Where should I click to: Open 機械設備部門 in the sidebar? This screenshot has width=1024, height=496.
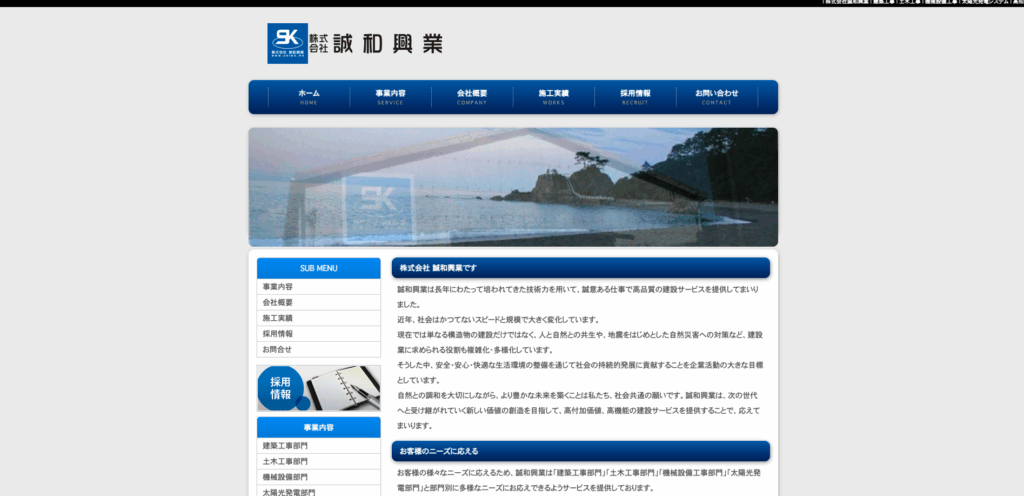(x=319, y=477)
